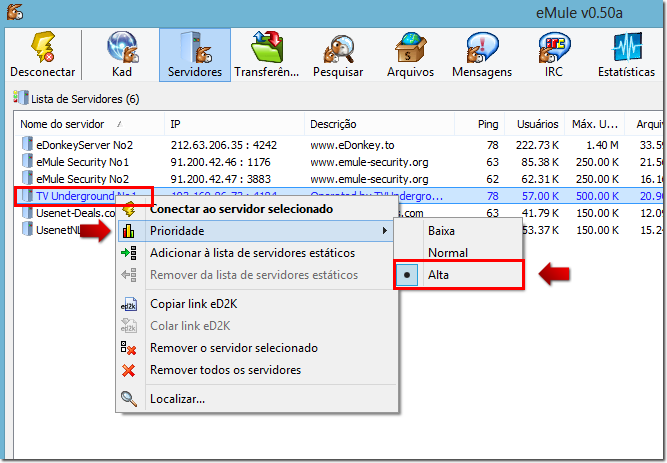
Task: Choose Conectar ao servidor selecionado
Action: click(258, 209)
